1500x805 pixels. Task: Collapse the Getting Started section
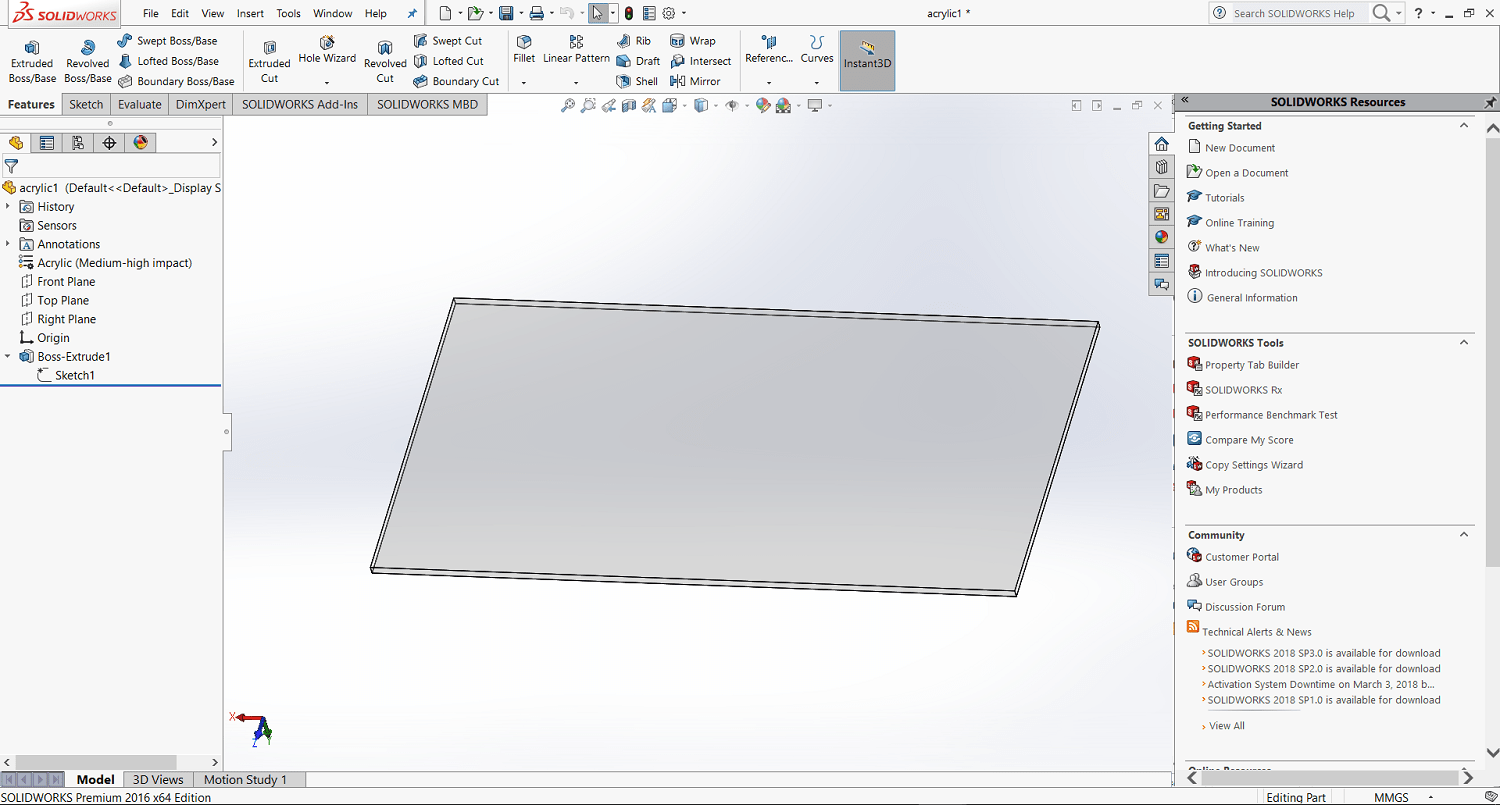[1464, 126]
